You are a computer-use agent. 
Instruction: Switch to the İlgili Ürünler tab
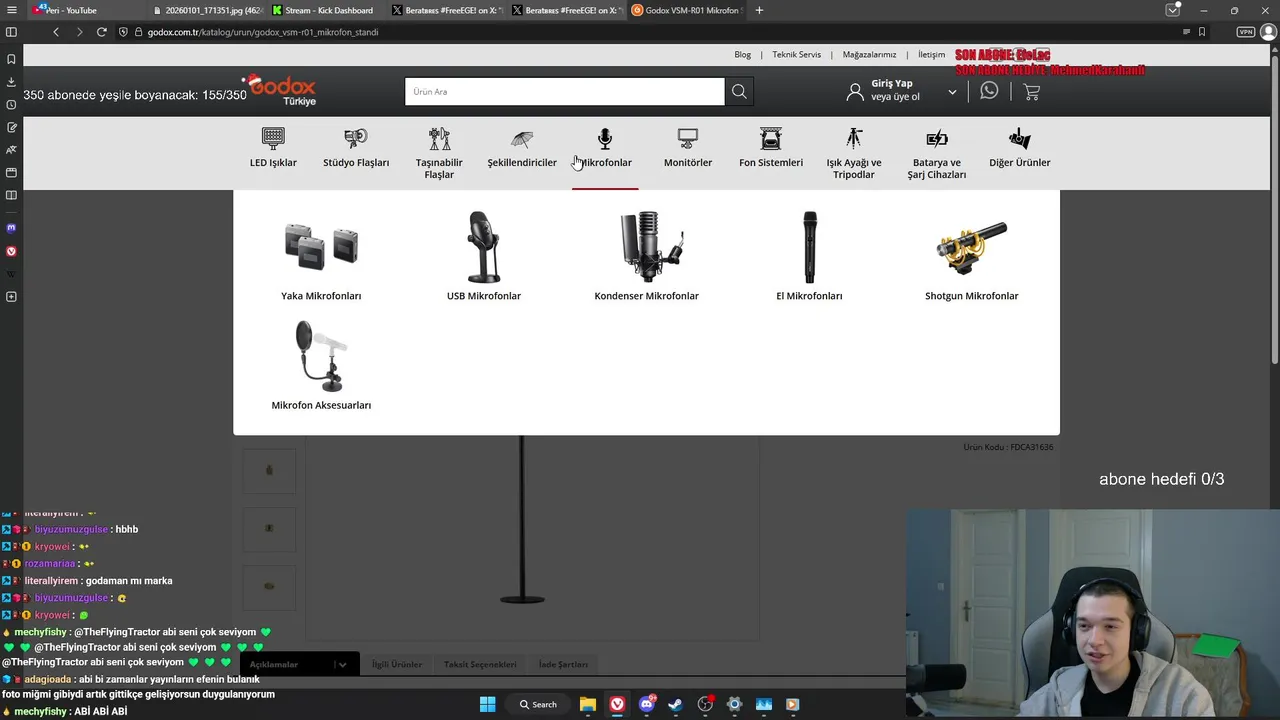click(x=397, y=664)
